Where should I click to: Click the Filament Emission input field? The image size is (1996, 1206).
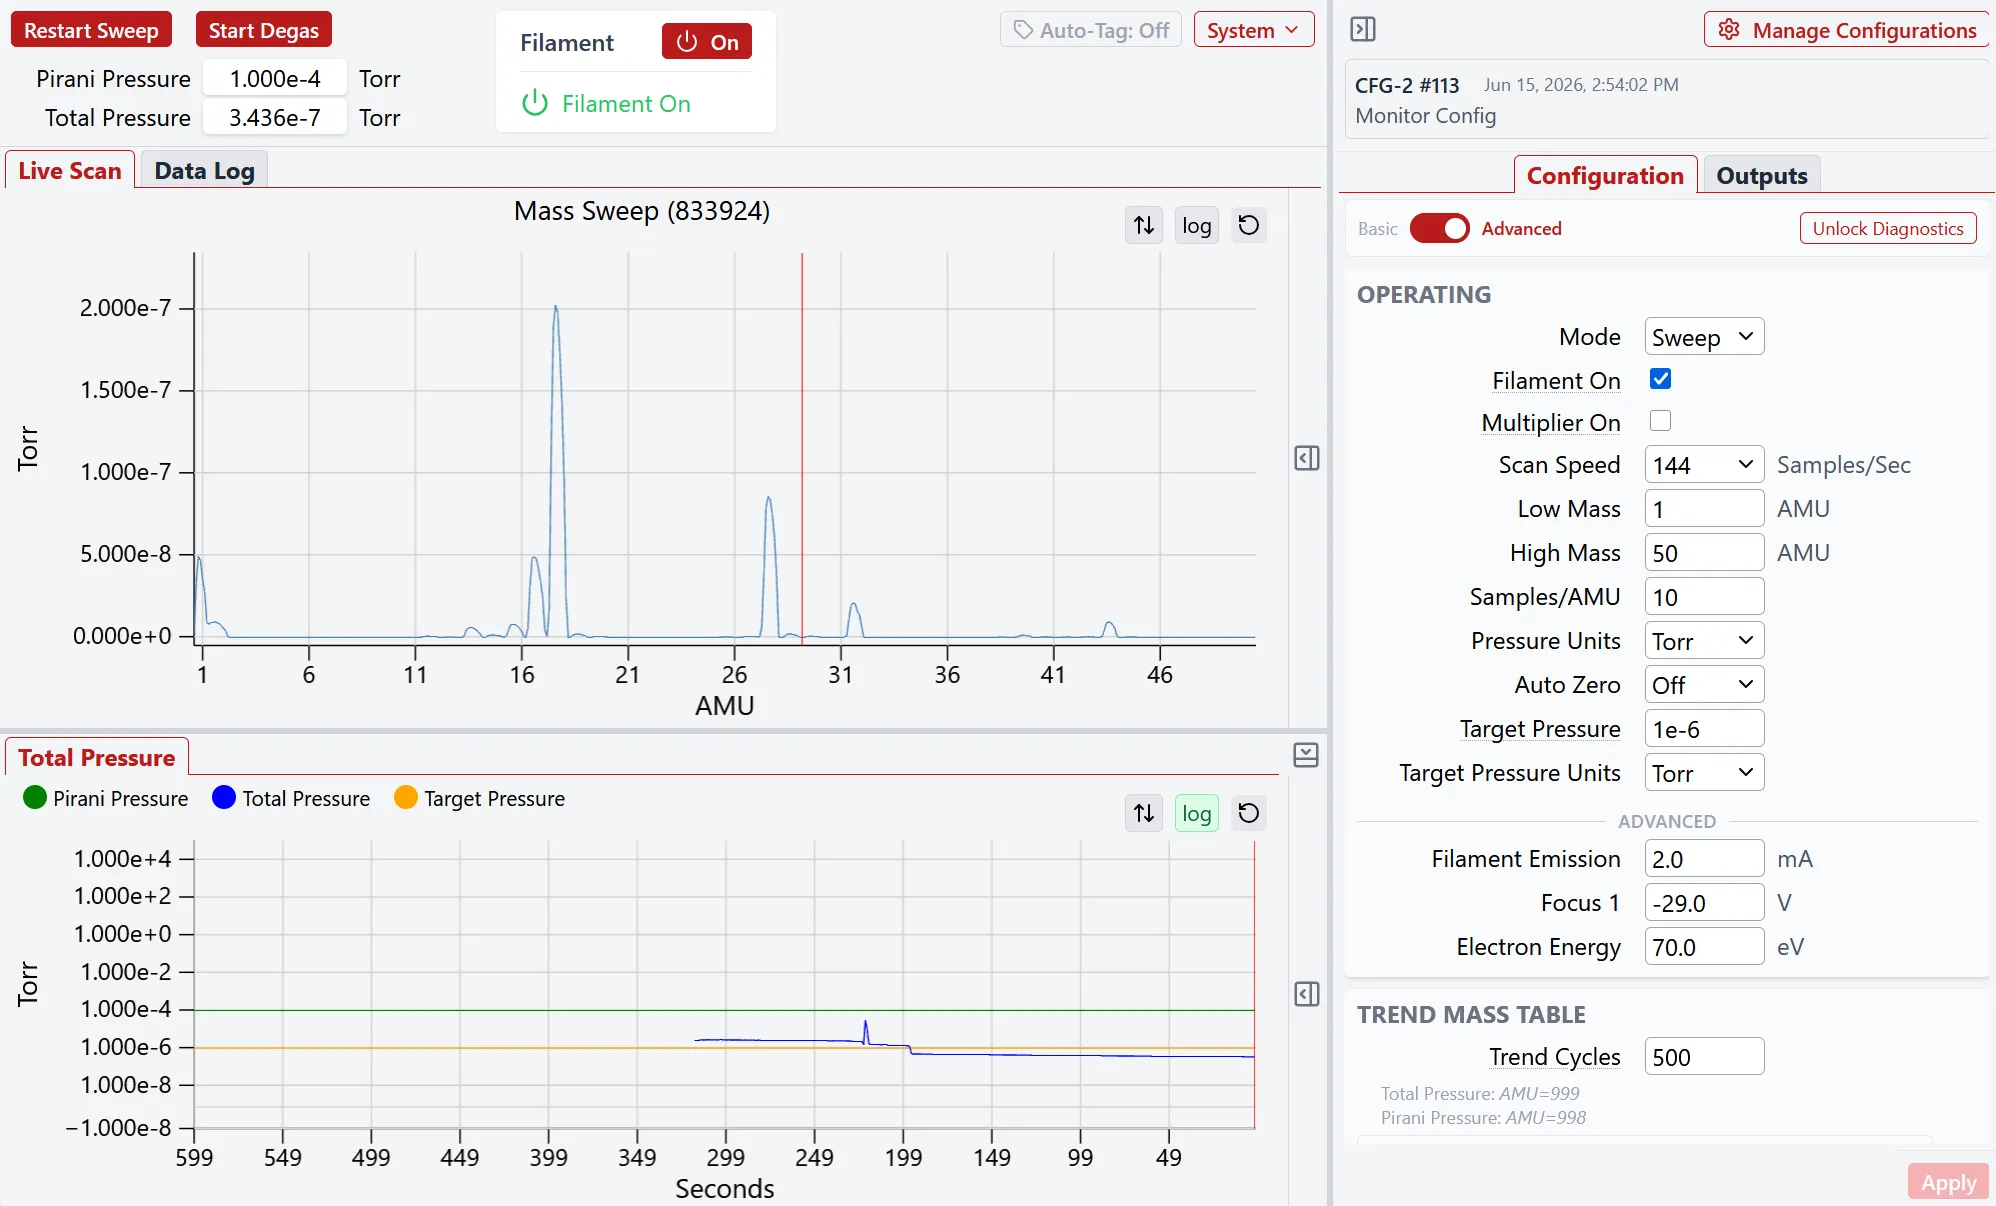(x=1704, y=859)
